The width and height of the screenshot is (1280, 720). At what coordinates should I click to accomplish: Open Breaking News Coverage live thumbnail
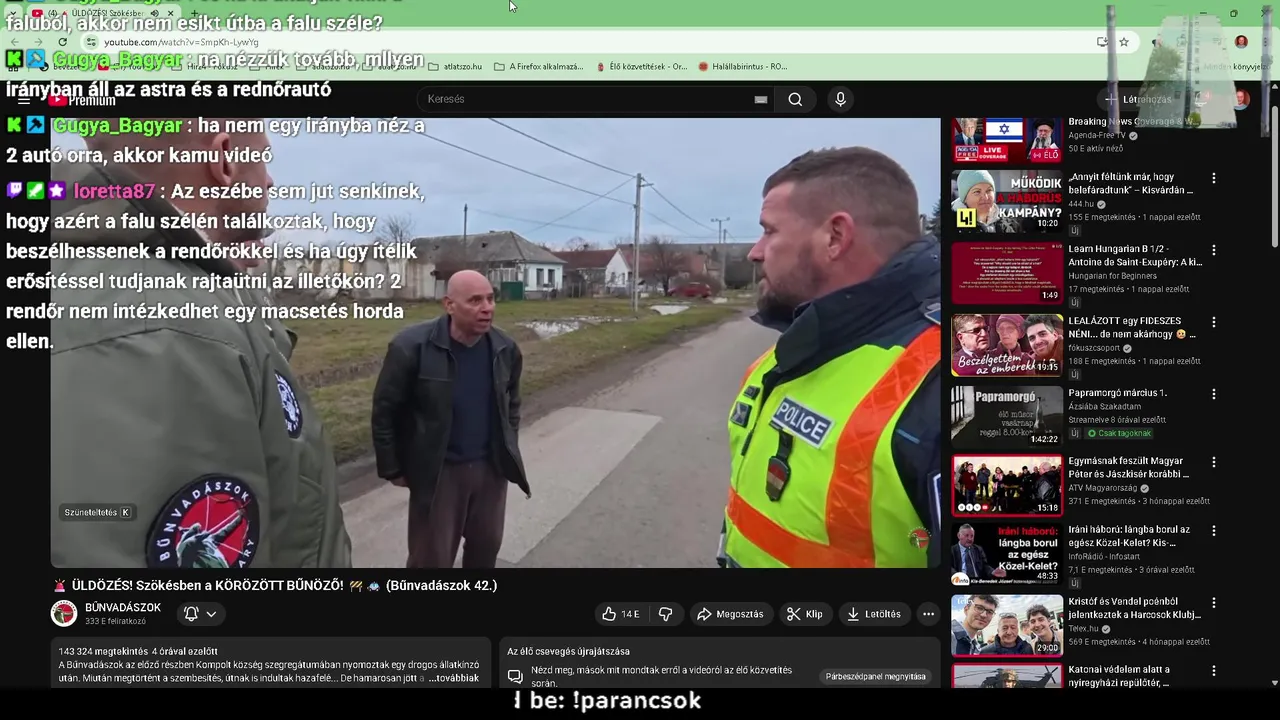click(x=1007, y=140)
